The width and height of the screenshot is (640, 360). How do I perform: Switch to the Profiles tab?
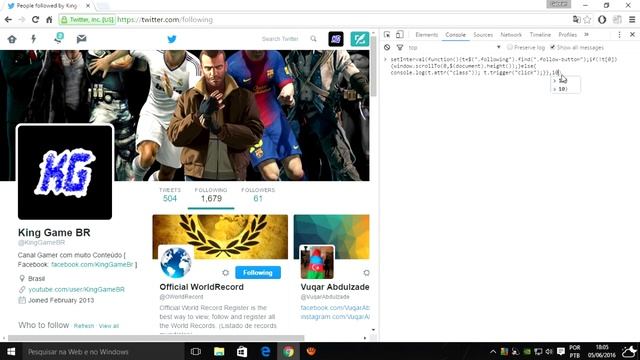[x=568, y=35]
